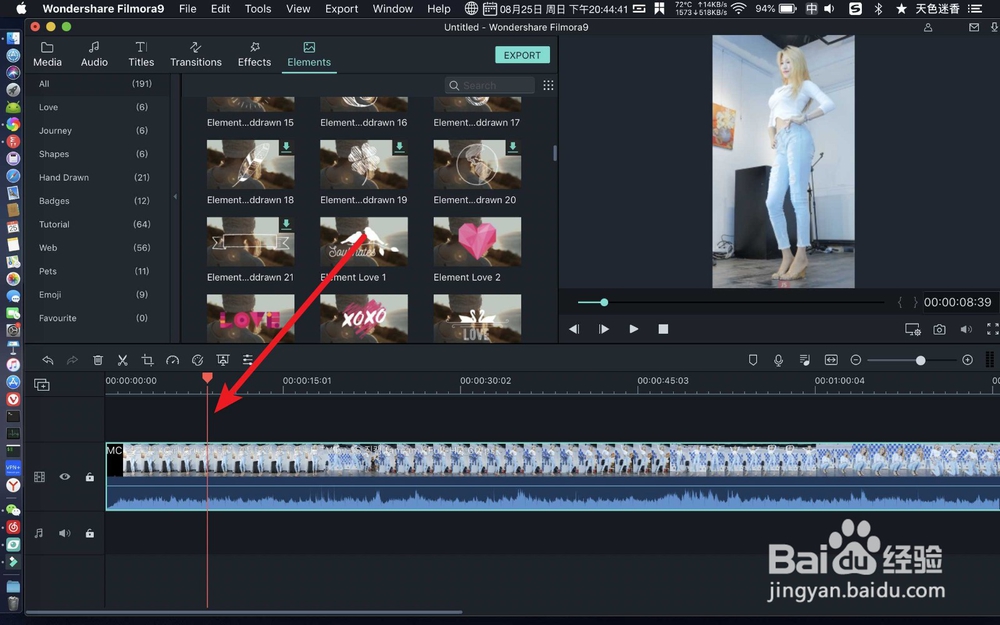1000x625 pixels.
Task: Select the Hand Drawn category
Action: [64, 177]
